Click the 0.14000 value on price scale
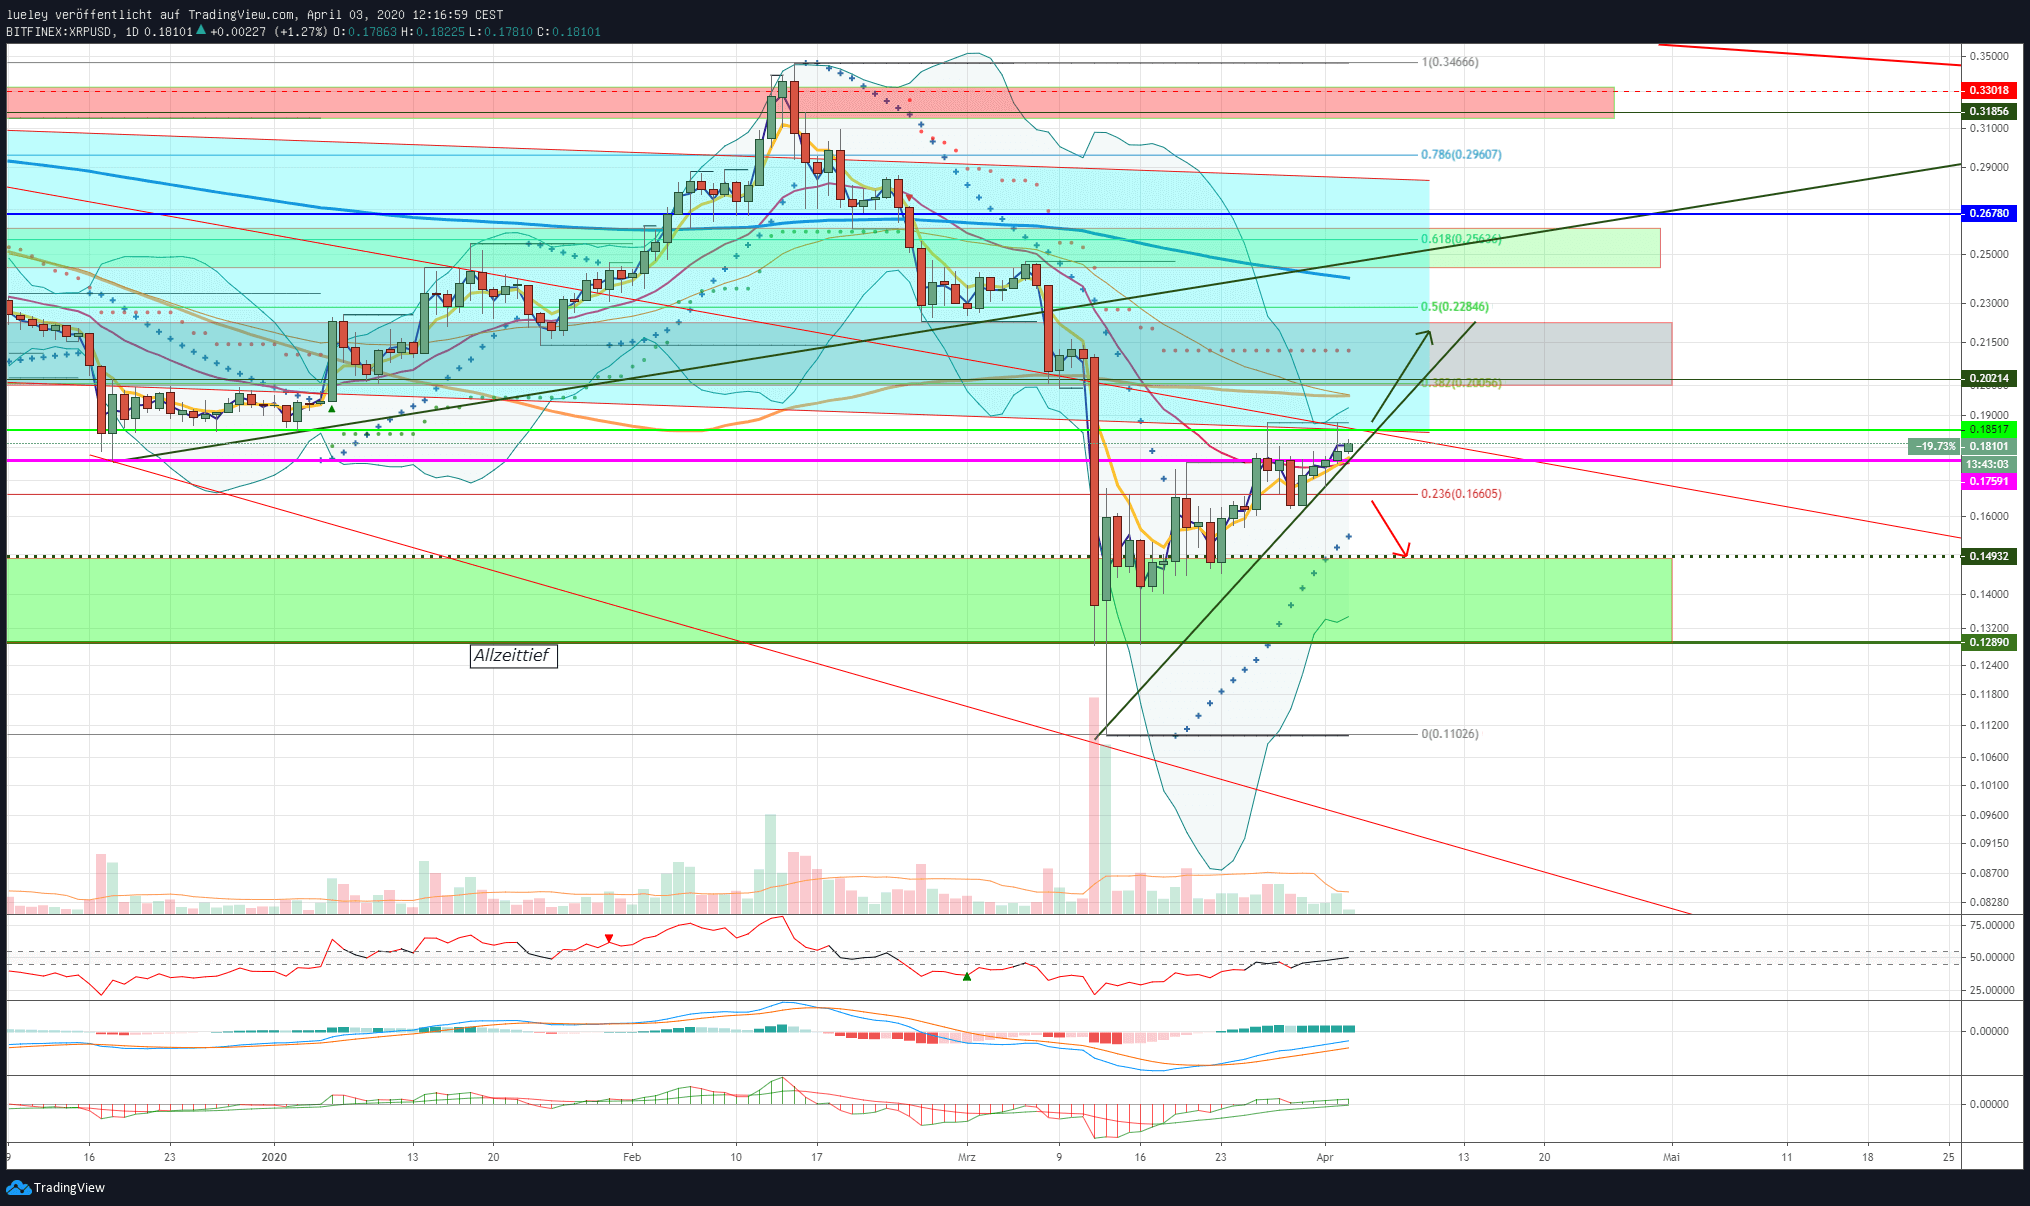Screen dimensions: 2030x1206 [1989, 594]
